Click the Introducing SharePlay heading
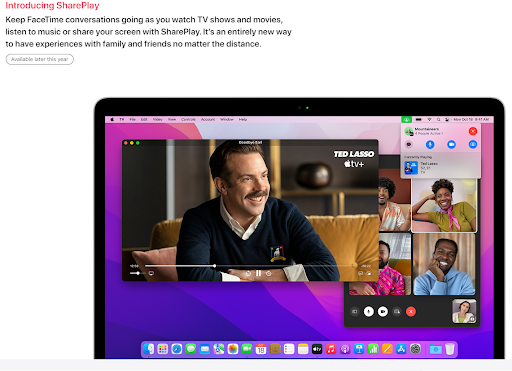Screen dimensions: 512x371 pos(52,6)
